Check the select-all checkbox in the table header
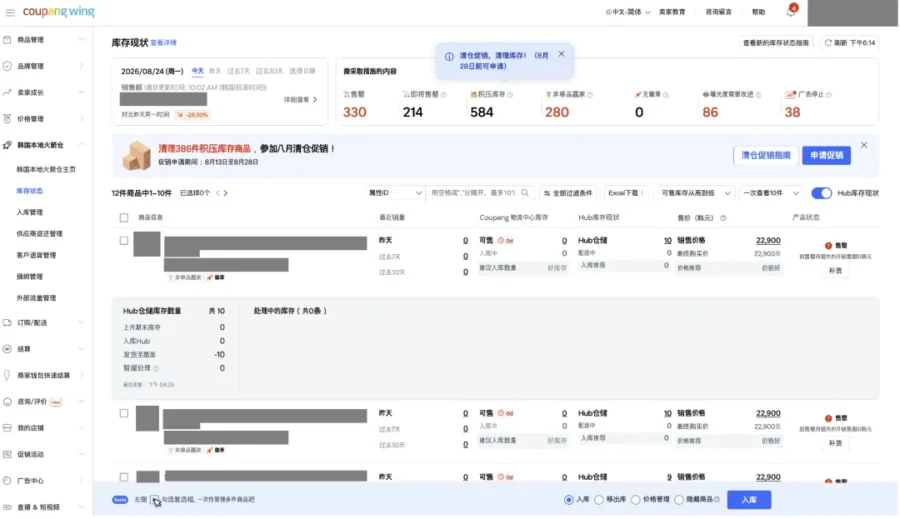This screenshot has height=519, width=900. click(x=124, y=218)
